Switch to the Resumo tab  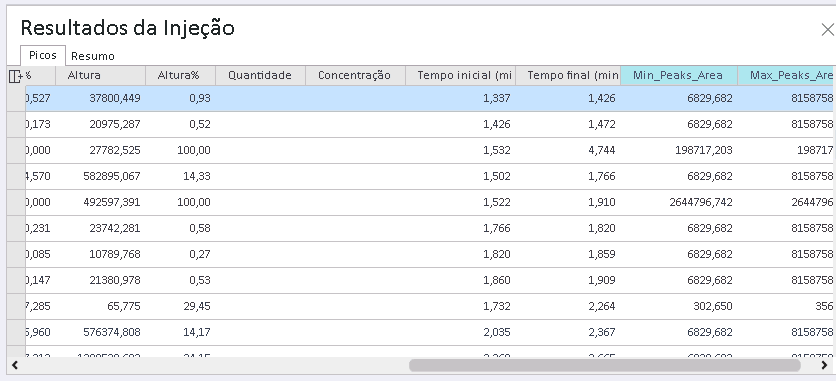point(93,56)
